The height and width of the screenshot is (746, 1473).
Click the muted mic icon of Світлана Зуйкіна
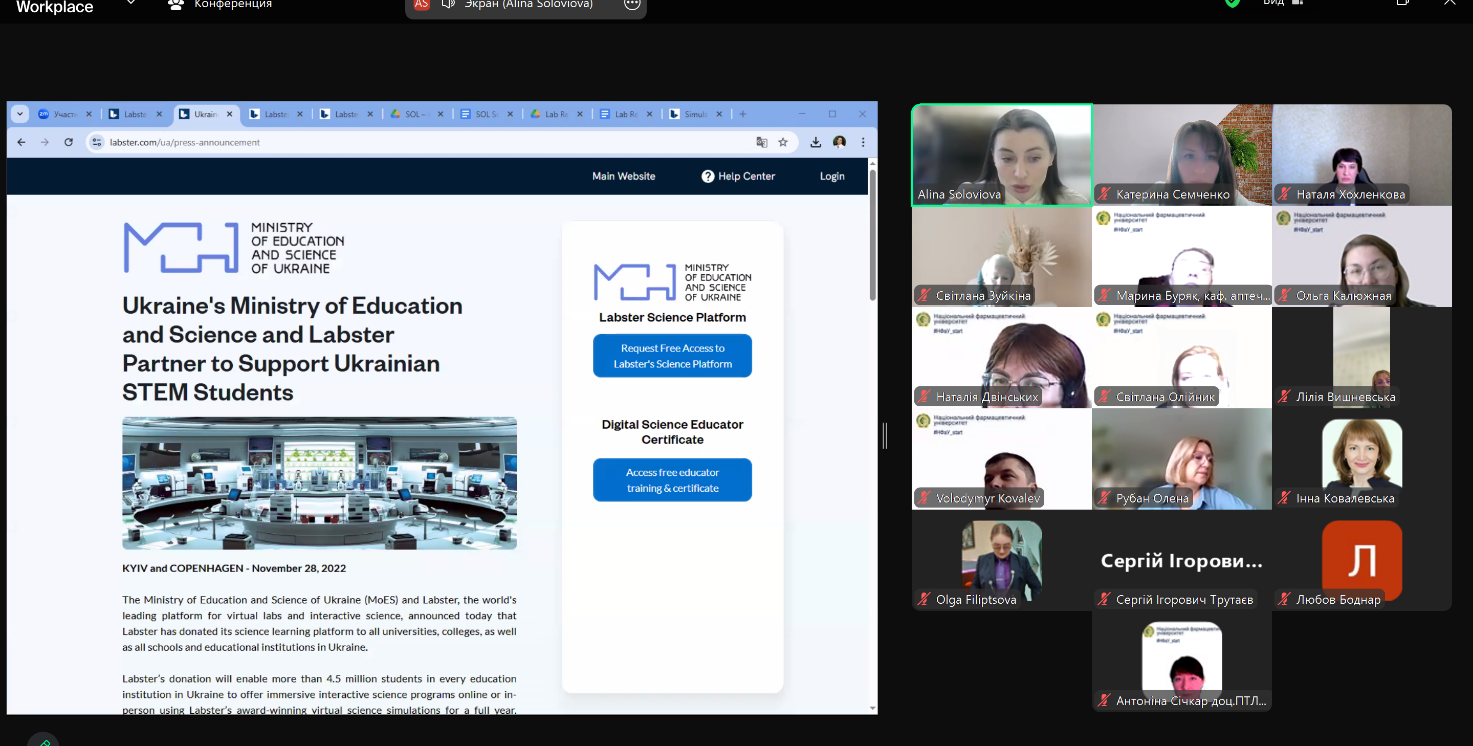(x=925, y=295)
